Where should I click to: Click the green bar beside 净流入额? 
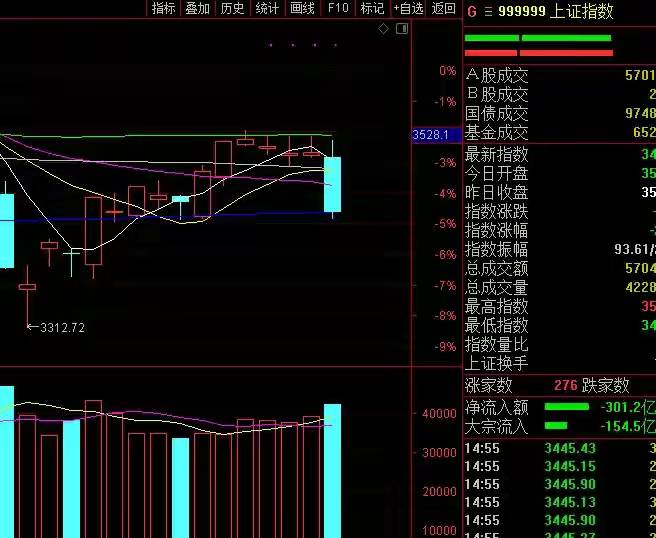[566, 407]
